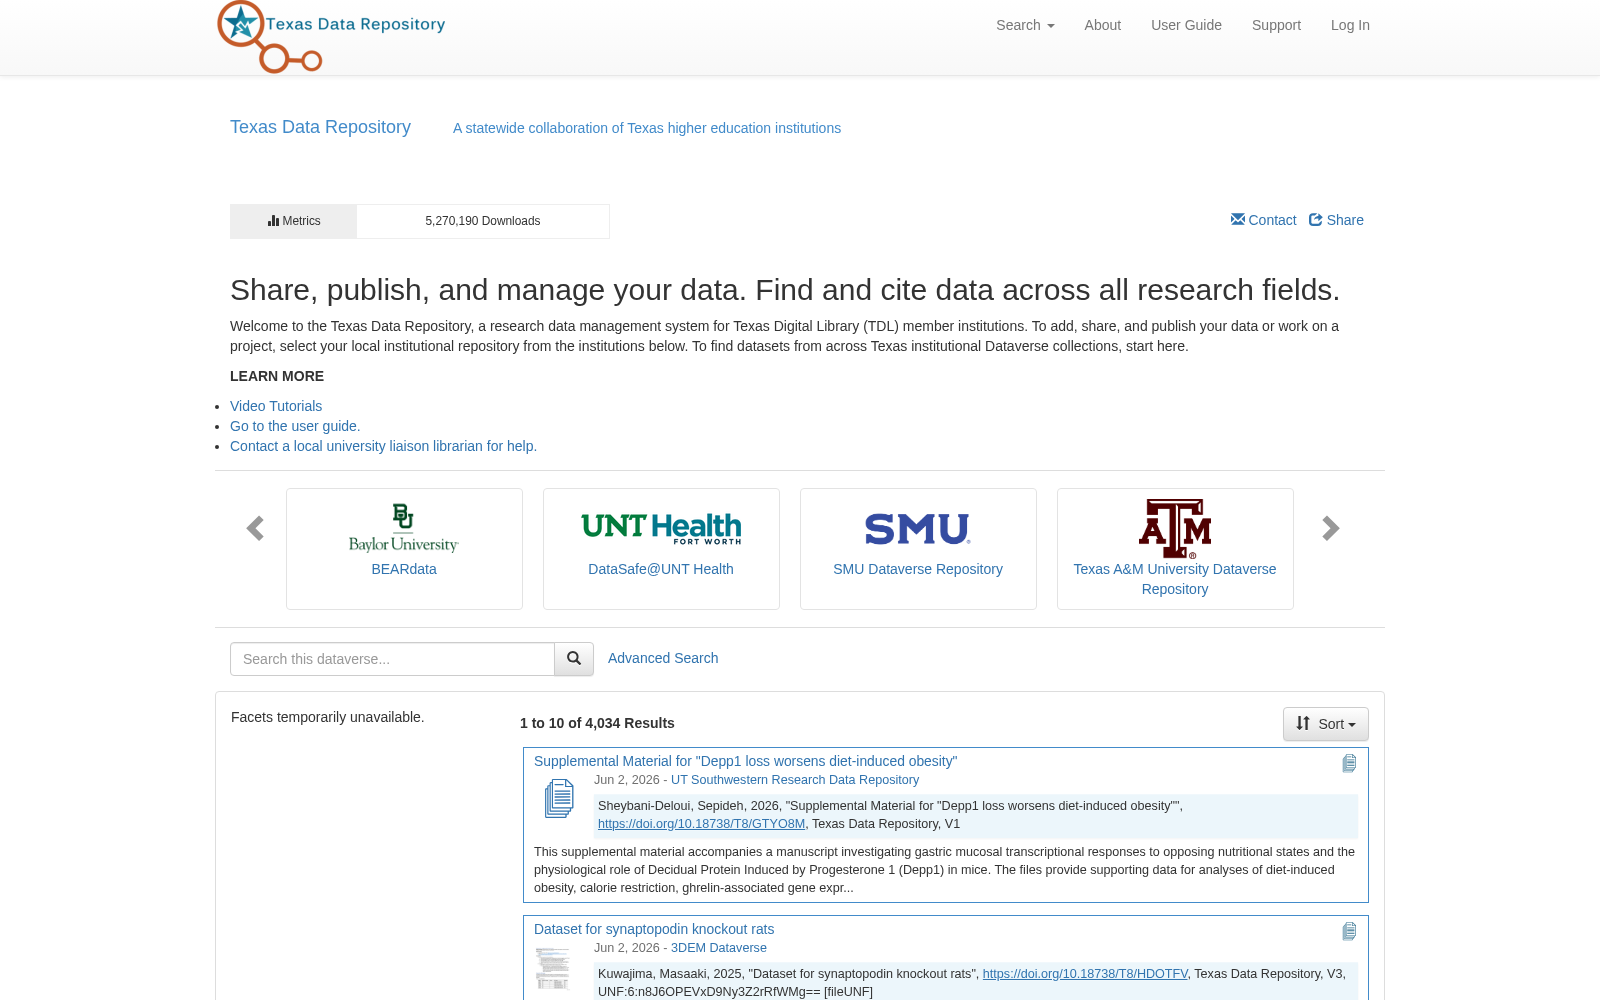Screen dimensions: 1600x1000
Task: Click dataset type icon on Depp1 result
Action: (x=1349, y=763)
